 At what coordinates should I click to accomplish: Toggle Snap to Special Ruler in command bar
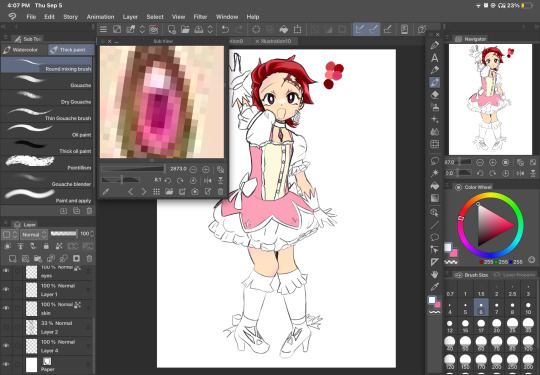tap(373, 30)
